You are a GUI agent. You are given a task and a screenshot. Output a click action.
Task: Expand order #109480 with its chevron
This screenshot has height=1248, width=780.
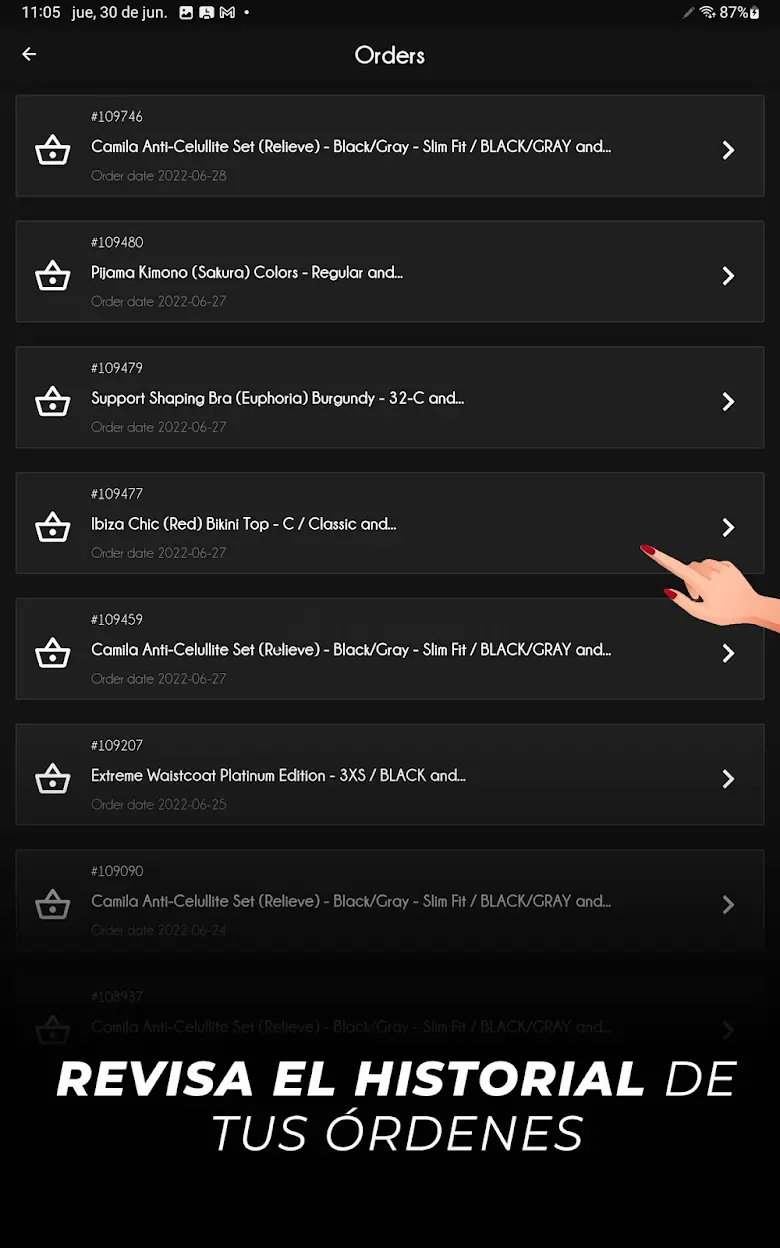(728, 276)
